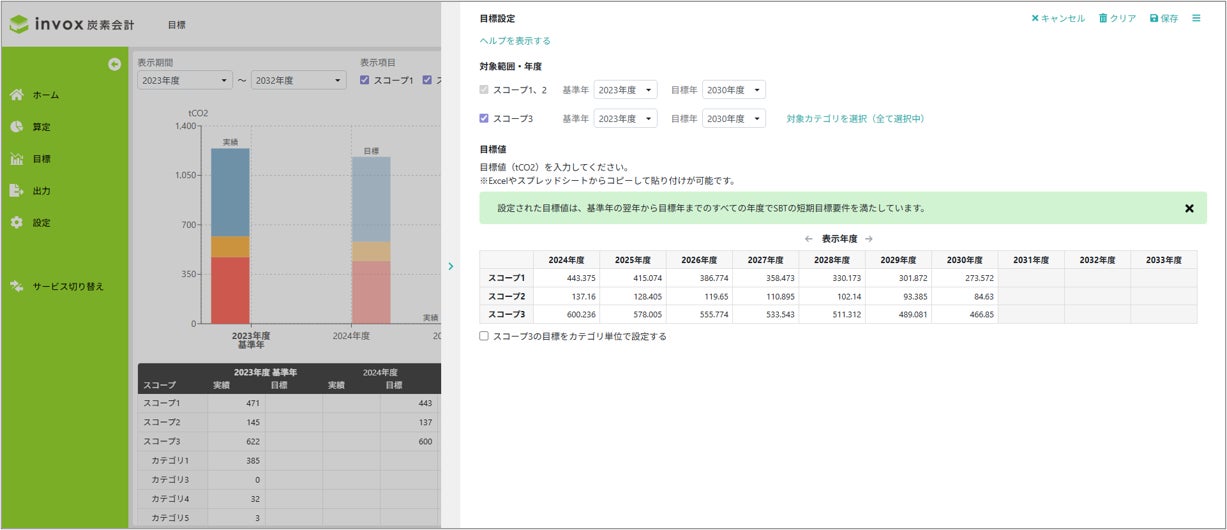Click the red segment of 2023年度 bar
The image size is (1227, 530).
(230, 290)
